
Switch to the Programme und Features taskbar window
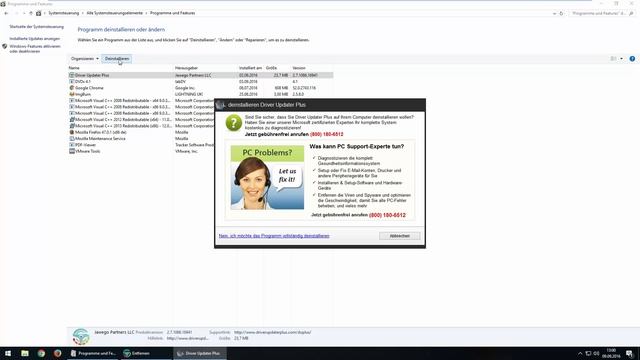point(93,353)
